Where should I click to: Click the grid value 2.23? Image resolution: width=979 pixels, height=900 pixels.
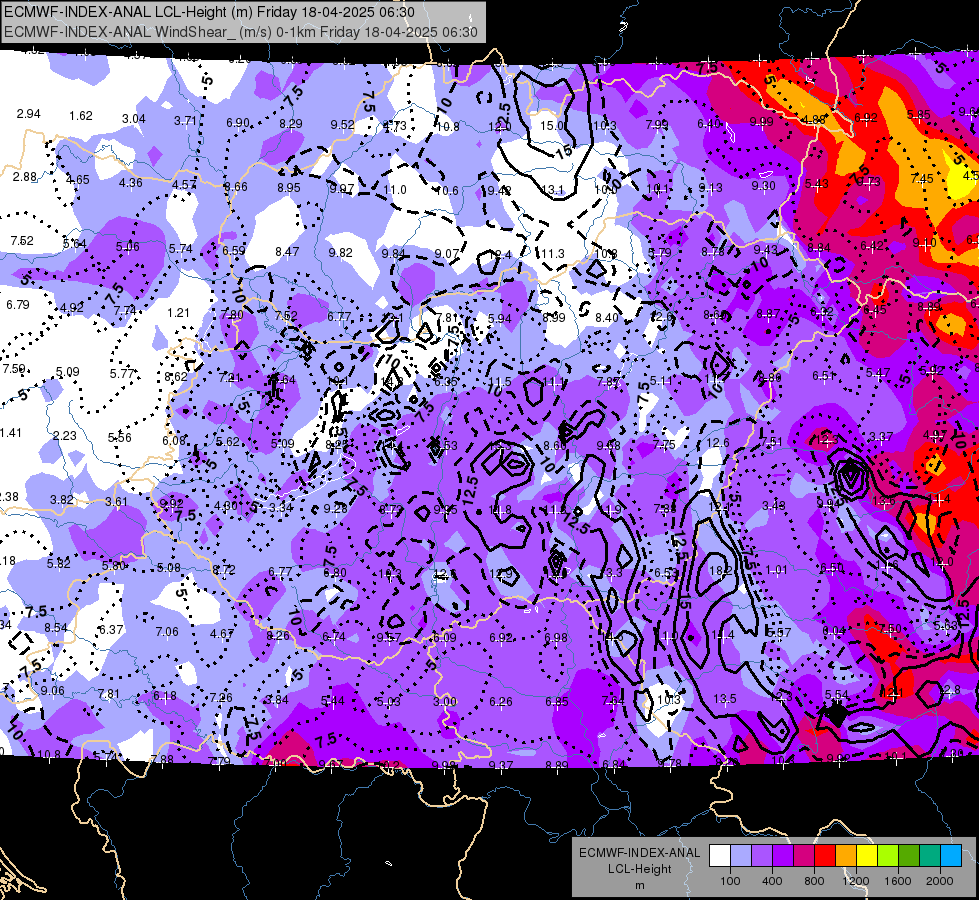tap(65, 435)
